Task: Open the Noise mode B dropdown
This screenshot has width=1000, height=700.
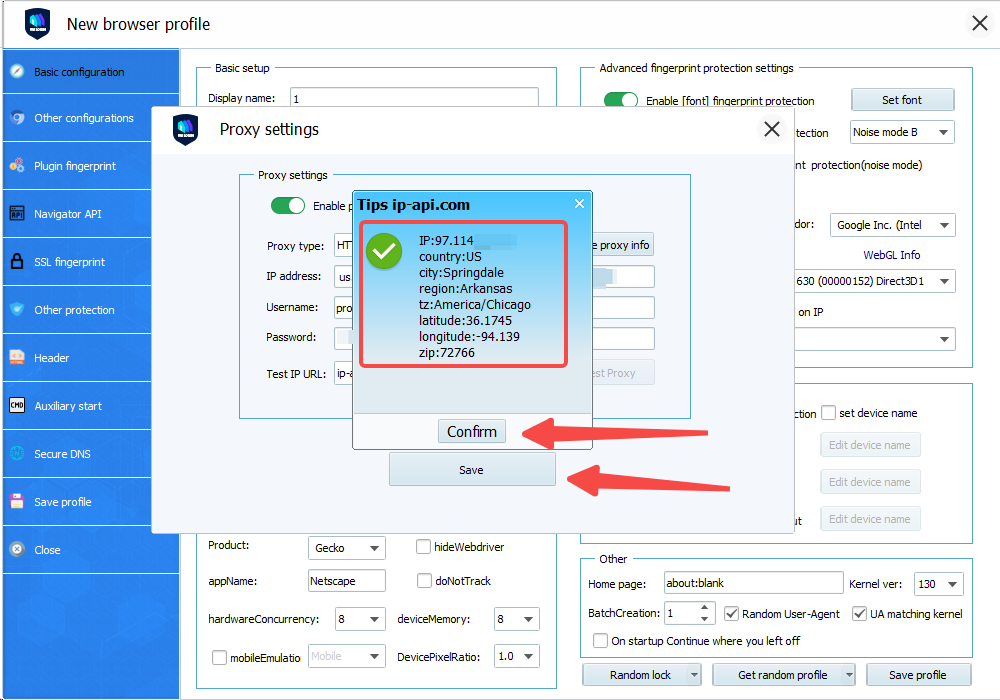Action: 902,132
